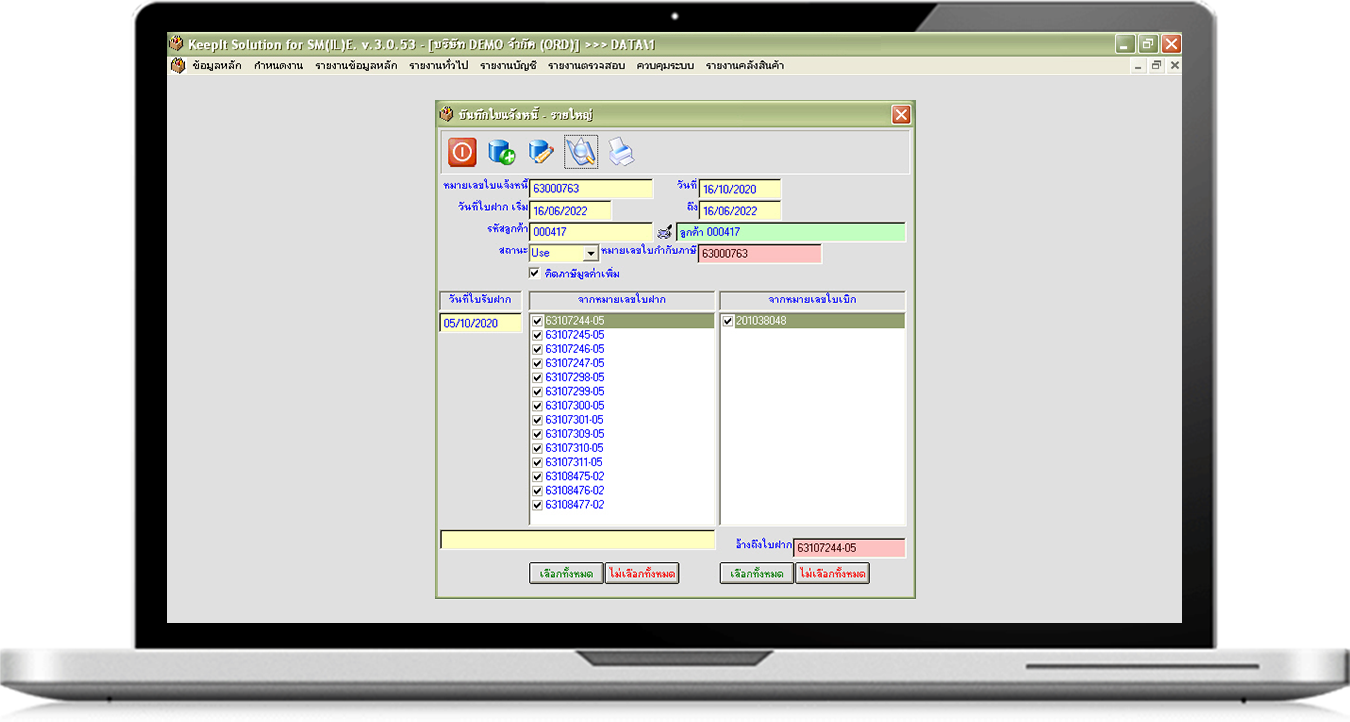1350x722 pixels.
Task: Click the magnifier search record icon
Action: coord(581,152)
